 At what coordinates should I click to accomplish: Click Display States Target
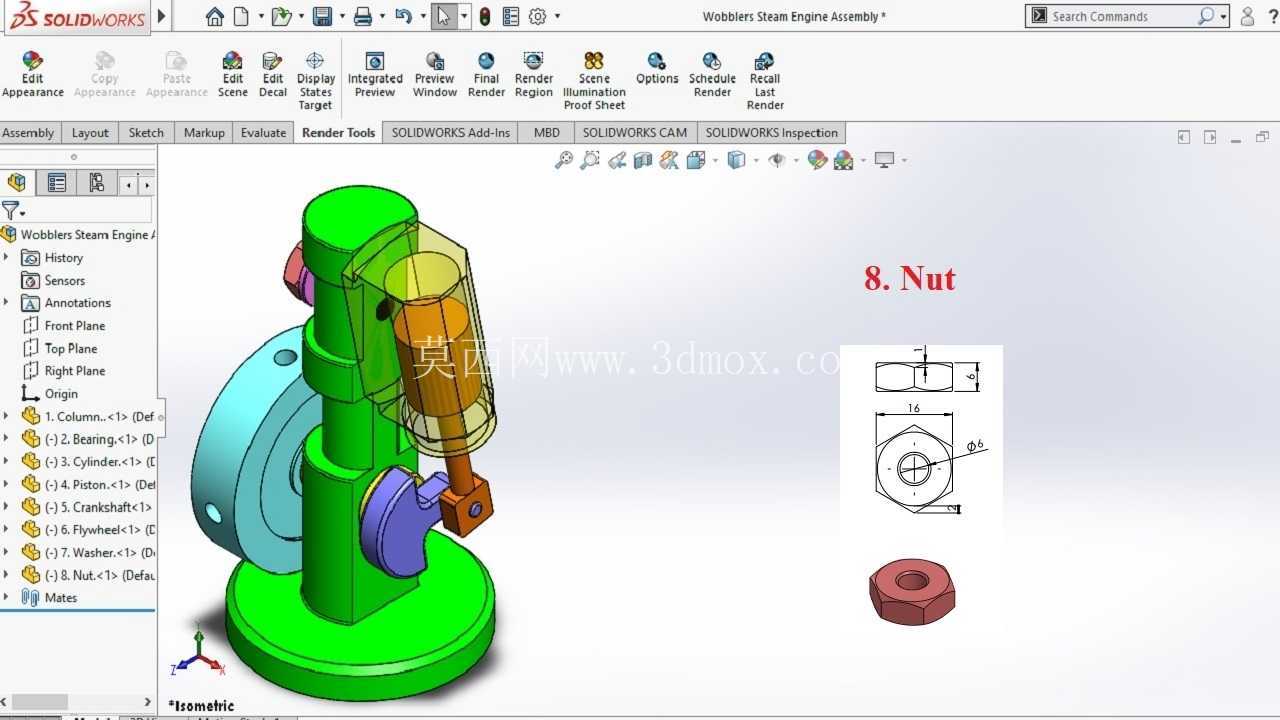click(x=315, y=81)
